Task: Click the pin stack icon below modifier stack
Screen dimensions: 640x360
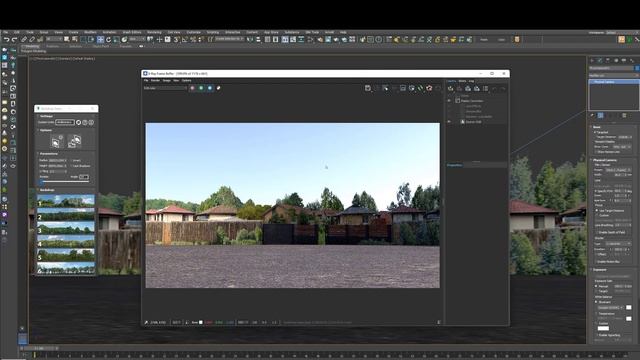Action: pos(592,116)
